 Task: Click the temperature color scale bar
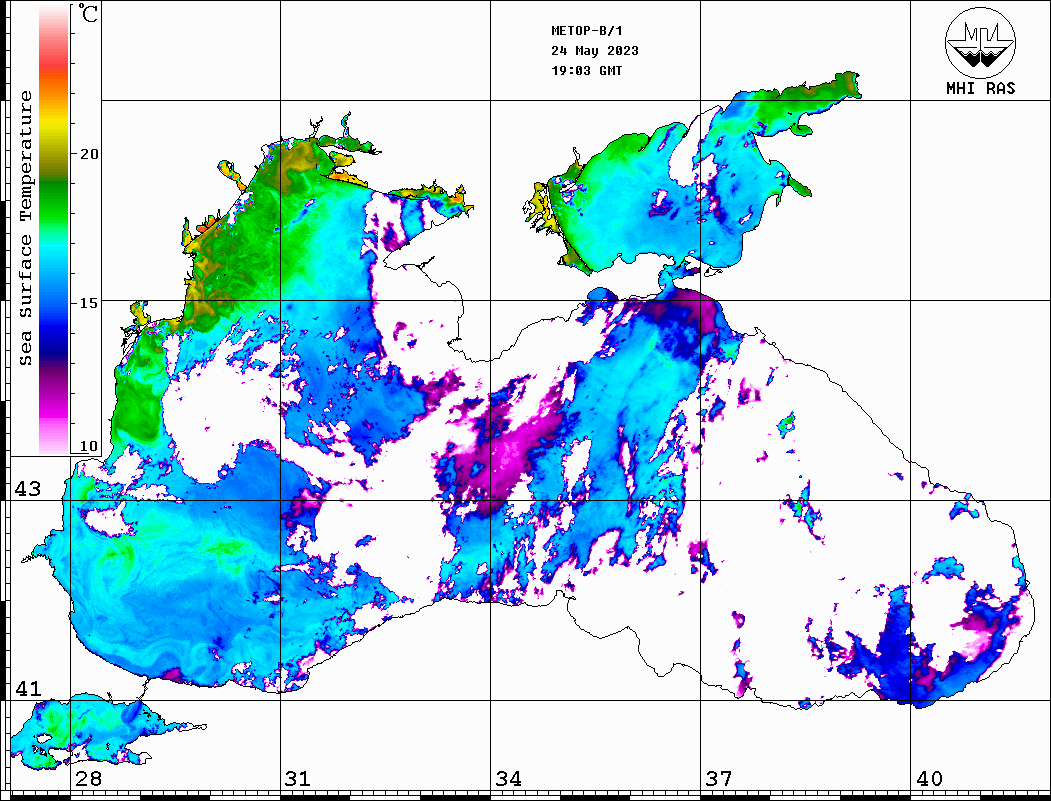[54, 229]
